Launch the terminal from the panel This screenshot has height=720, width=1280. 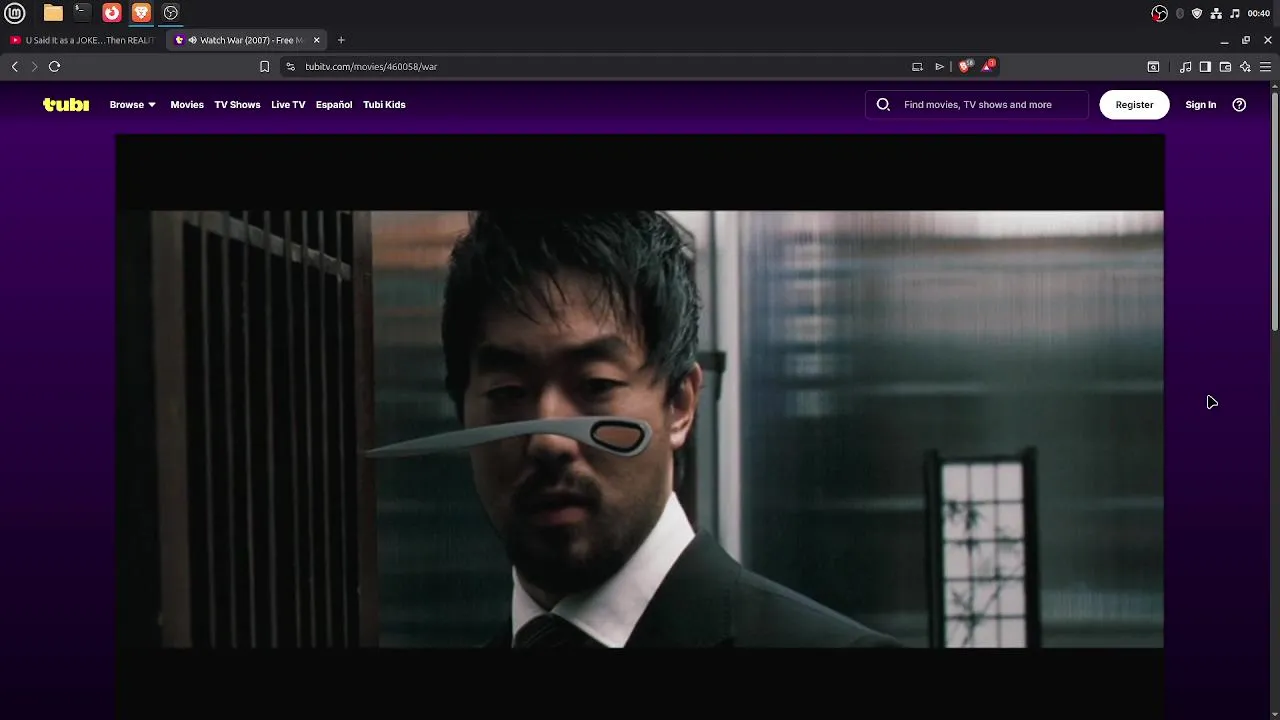tap(82, 13)
